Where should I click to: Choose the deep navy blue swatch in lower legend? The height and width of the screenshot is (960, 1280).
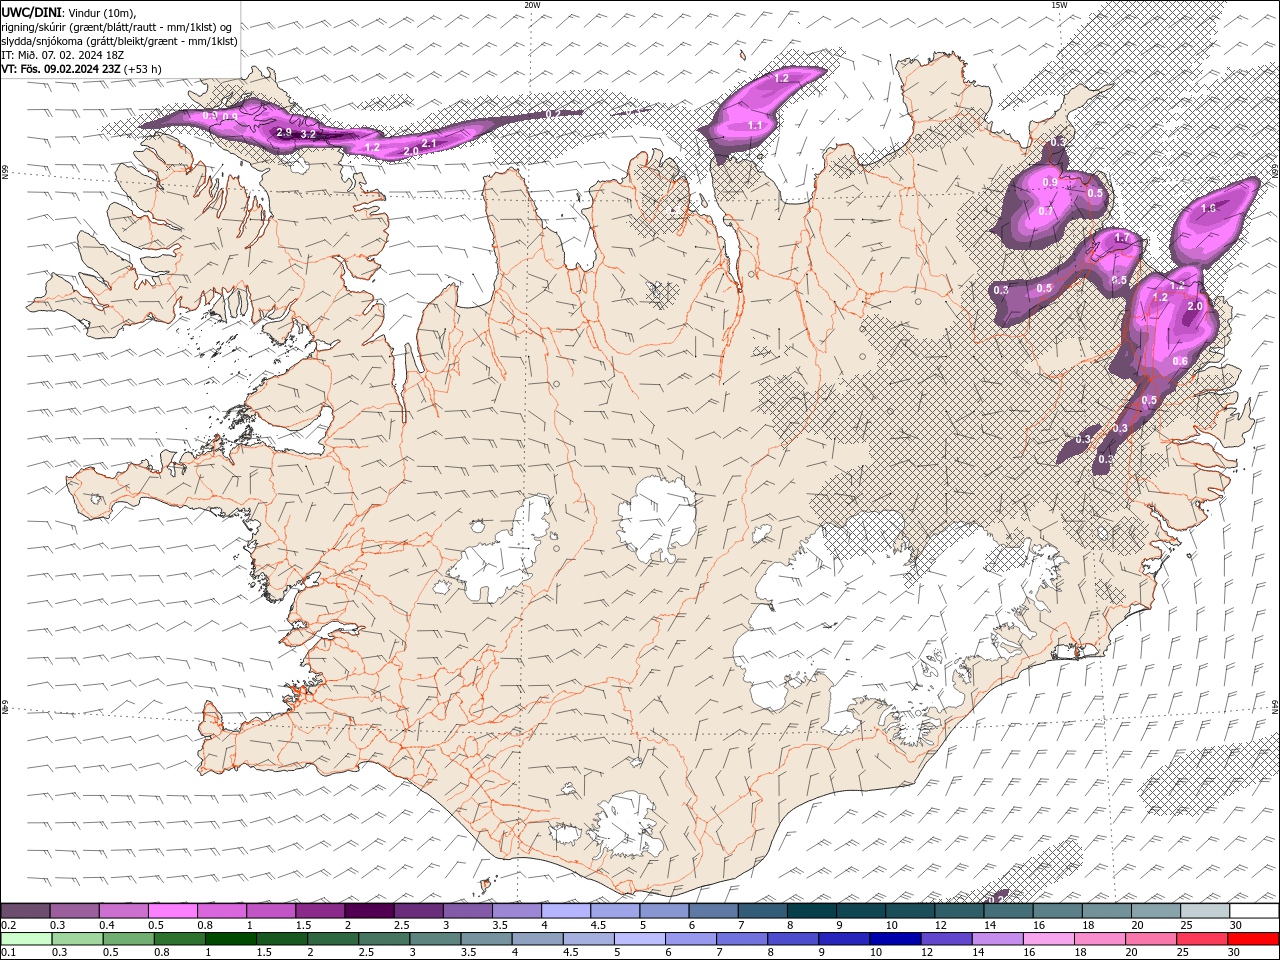(894, 939)
